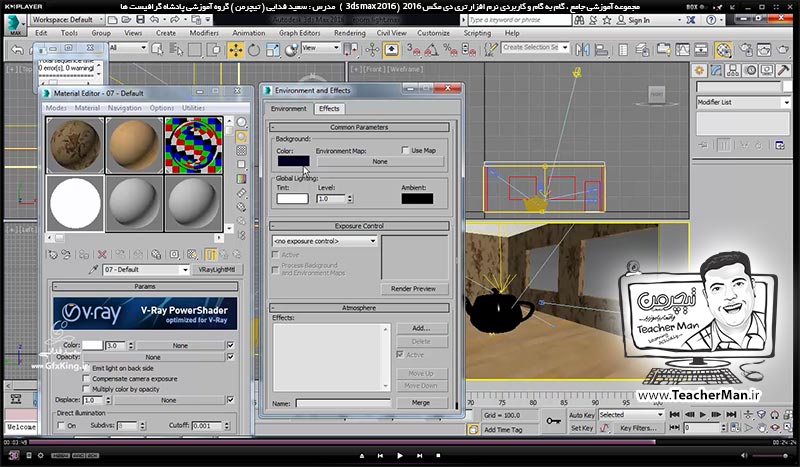800x467 pixels.
Task: Click KMPlayer play button
Action: [399, 455]
